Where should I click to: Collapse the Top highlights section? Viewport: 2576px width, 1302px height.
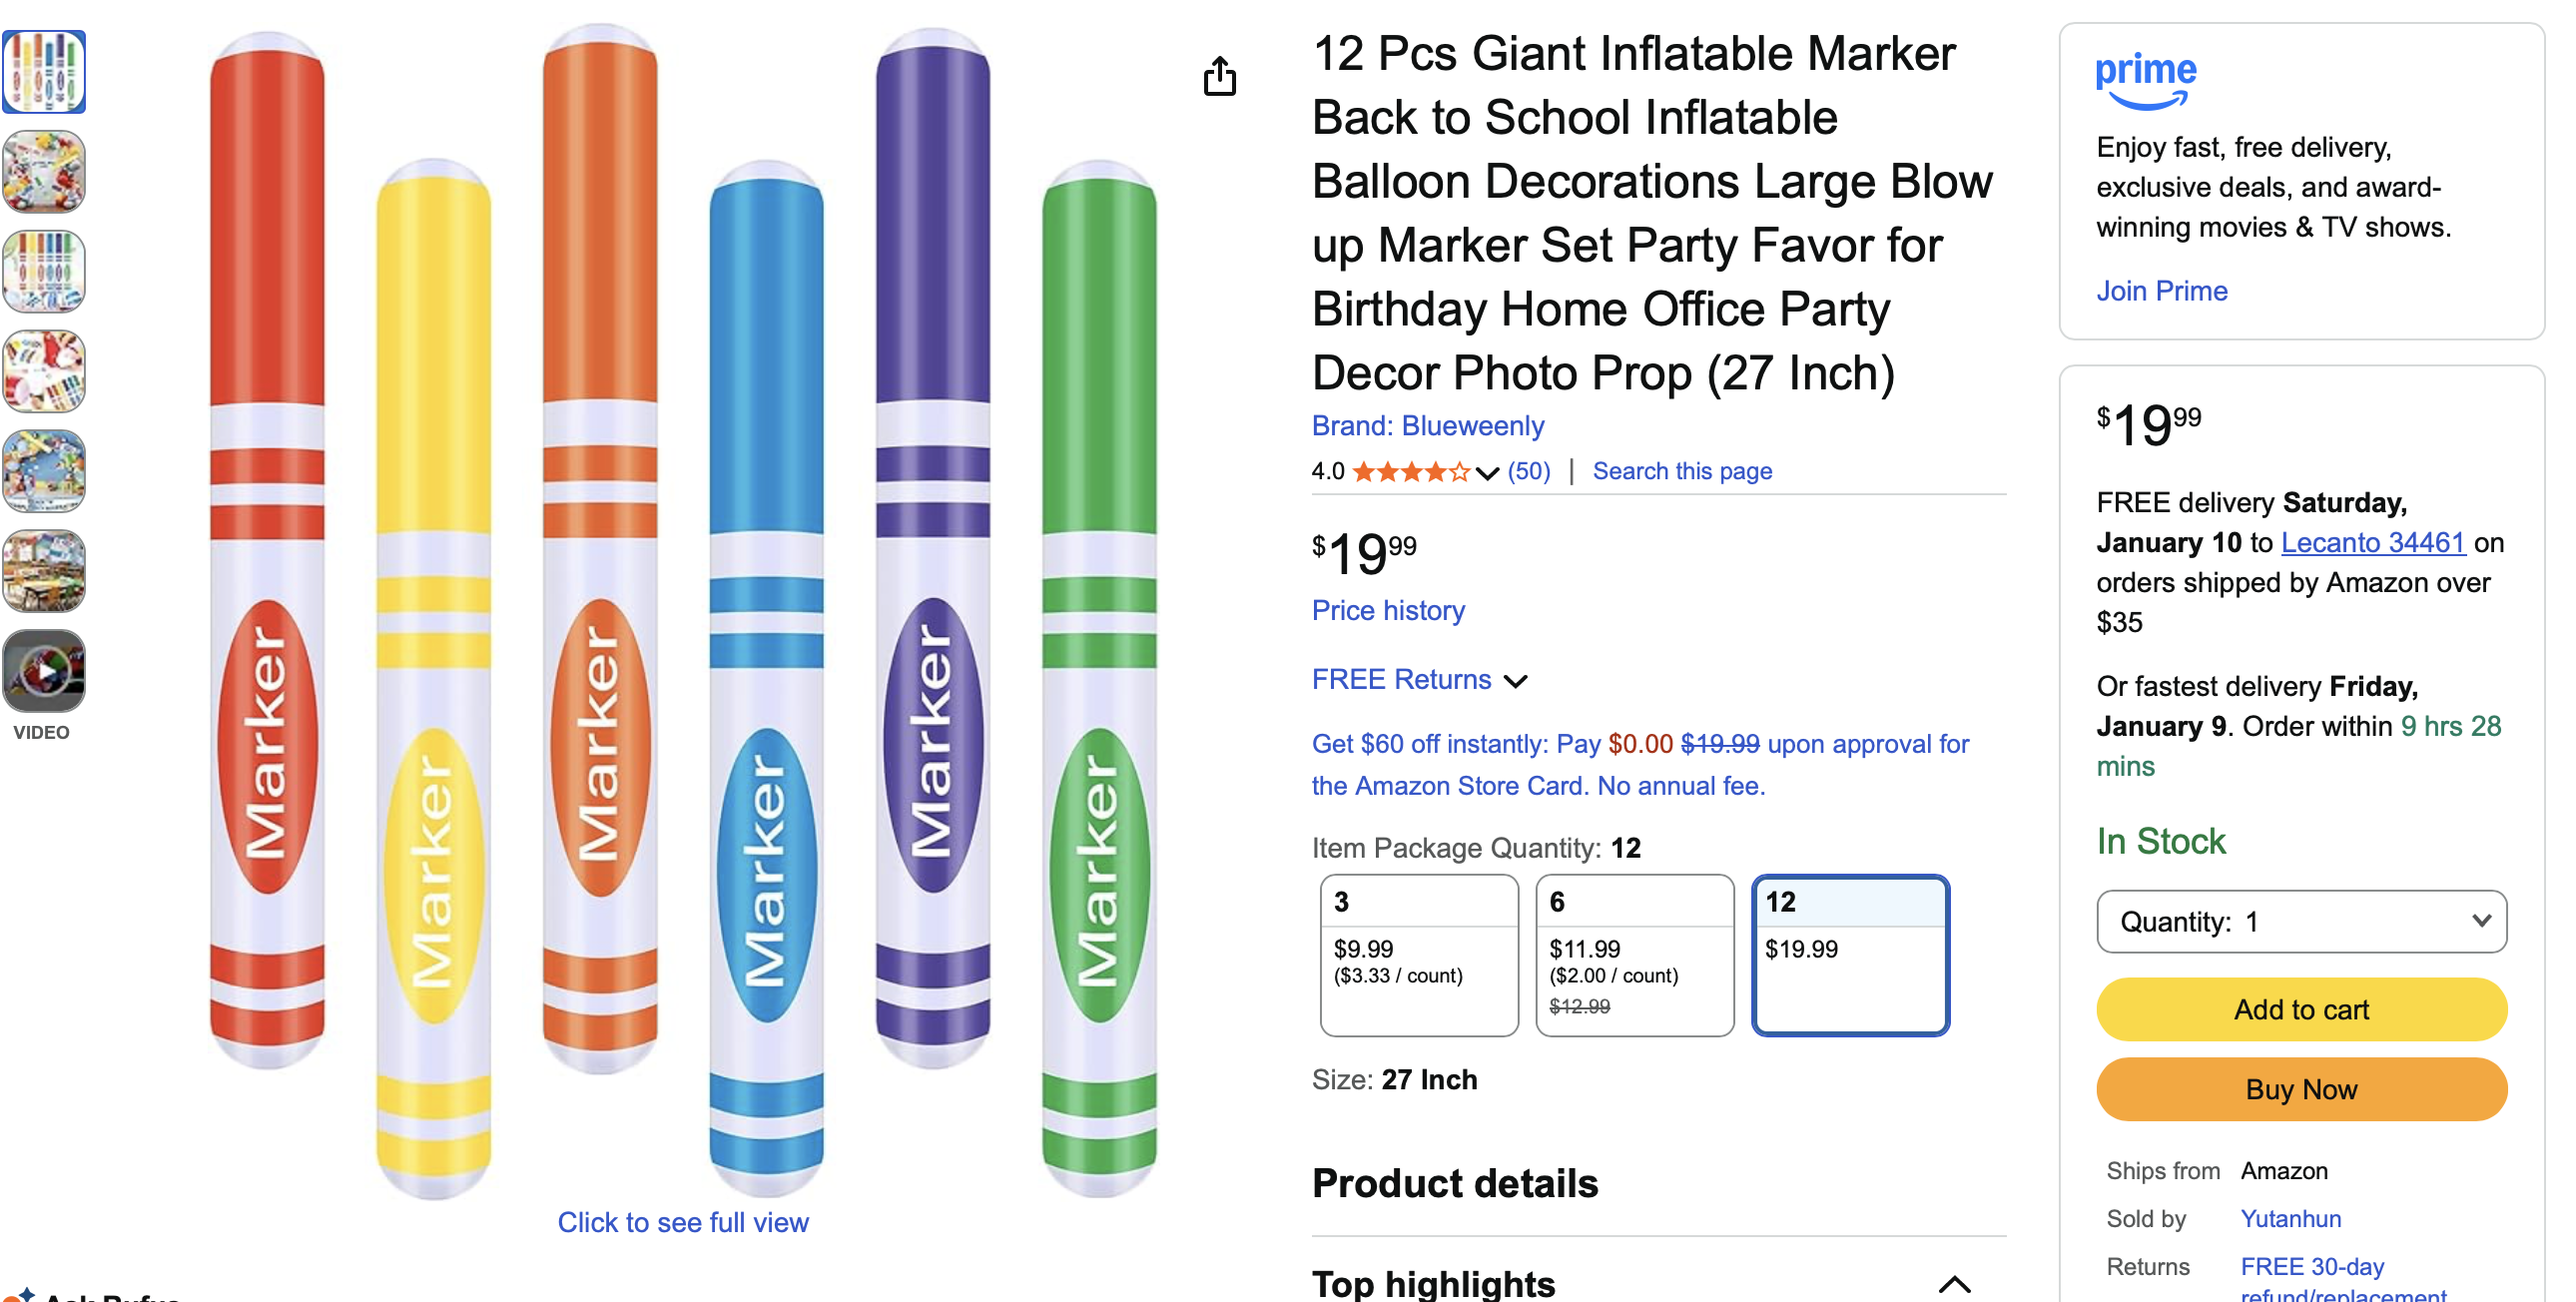tap(1954, 1284)
